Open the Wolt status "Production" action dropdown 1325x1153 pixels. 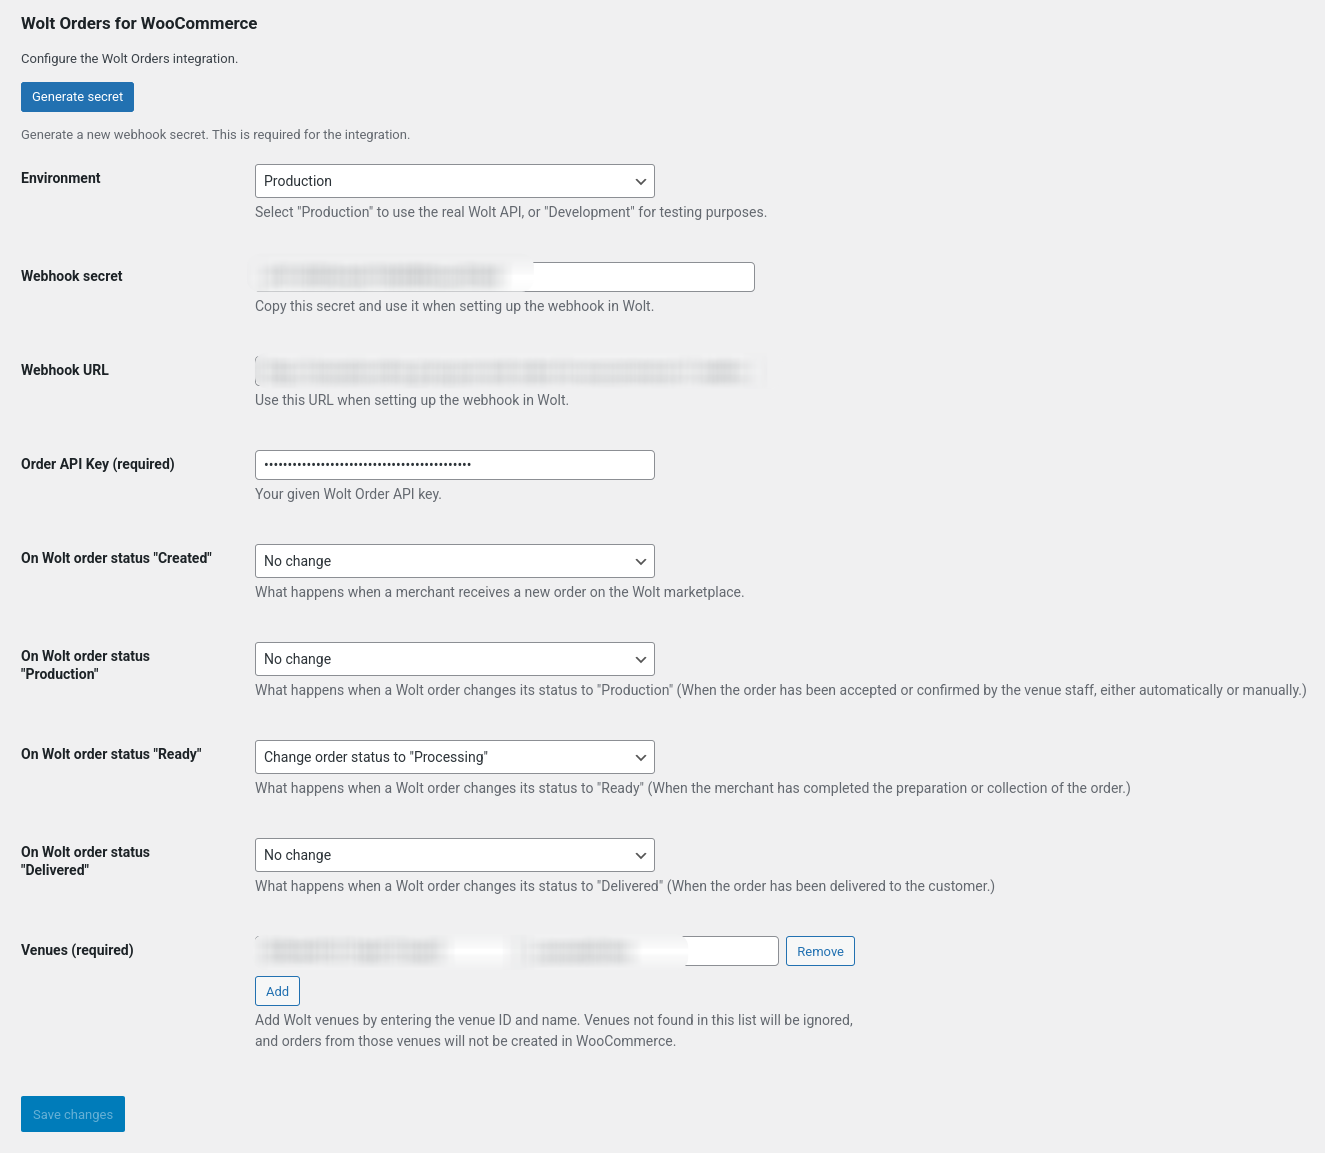(x=454, y=659)
